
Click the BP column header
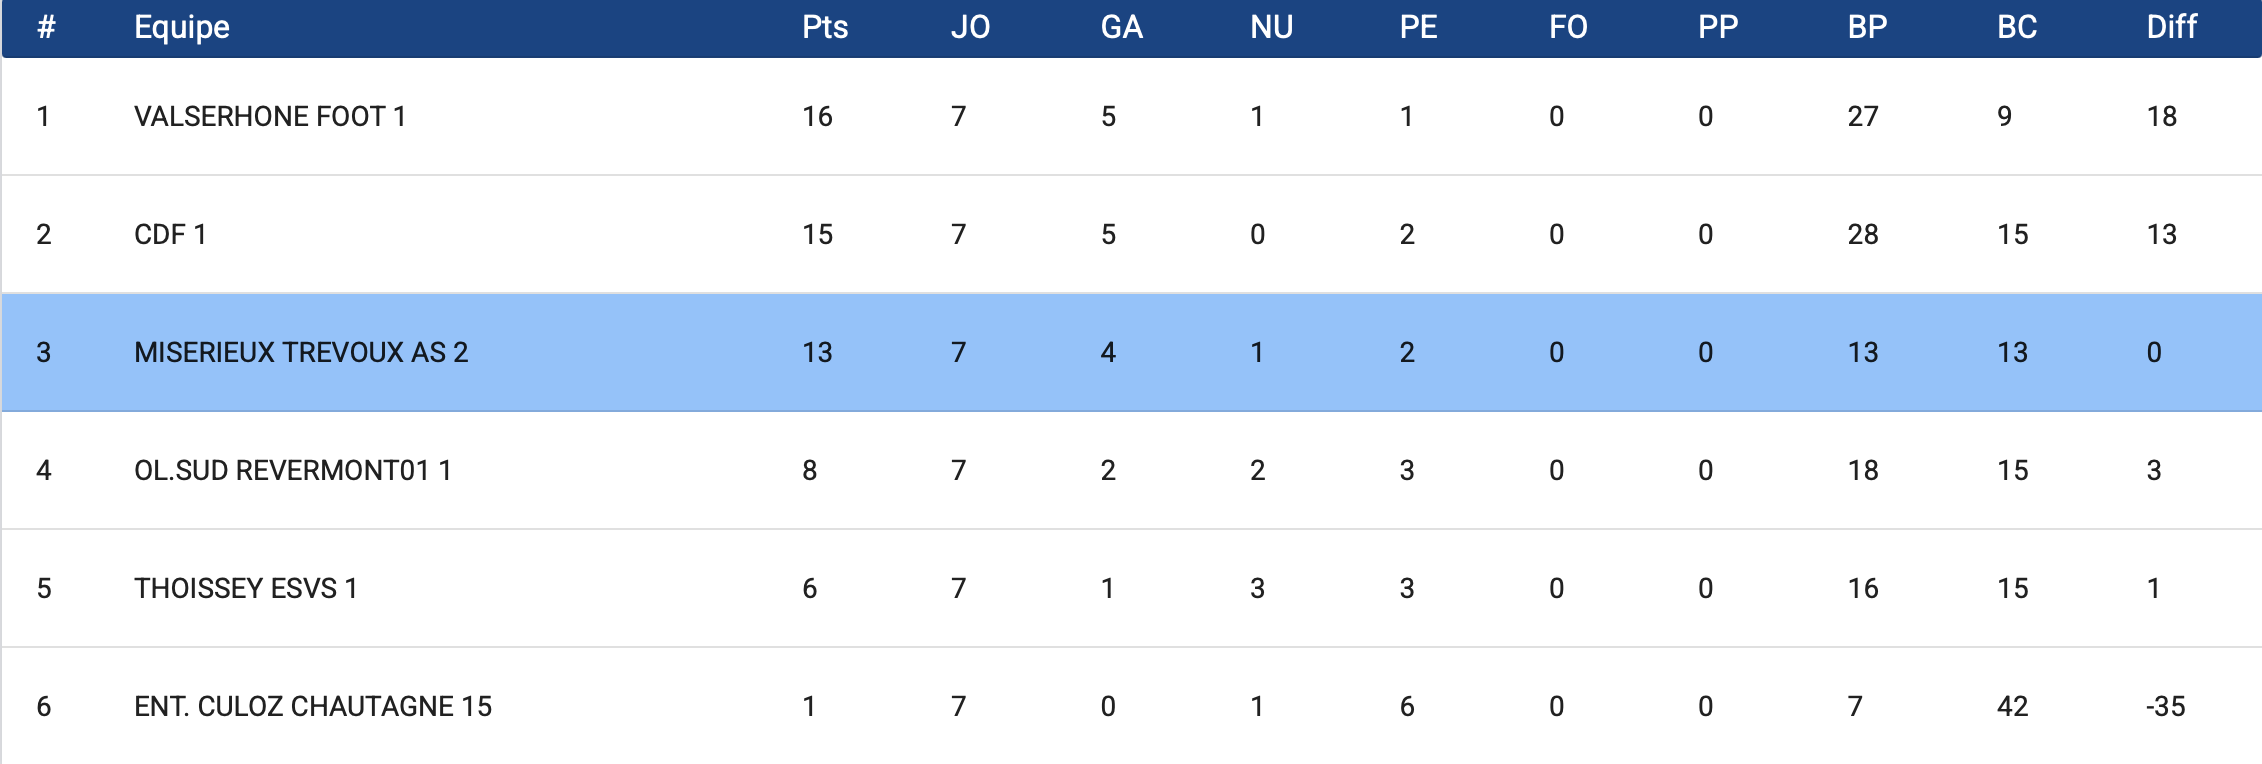coord(1867,27)
